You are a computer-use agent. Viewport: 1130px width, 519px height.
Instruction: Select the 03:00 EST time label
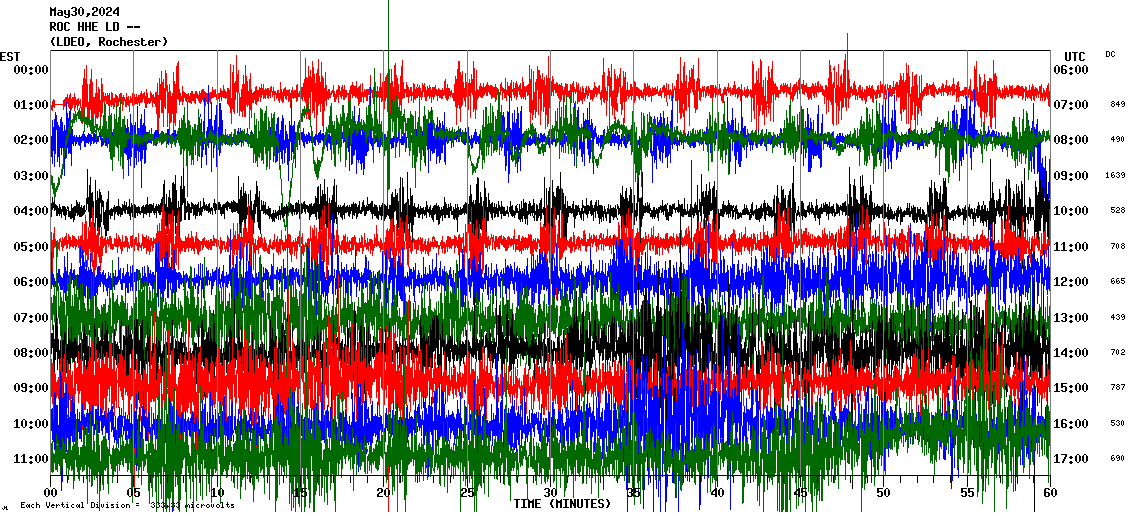[30, 176]
